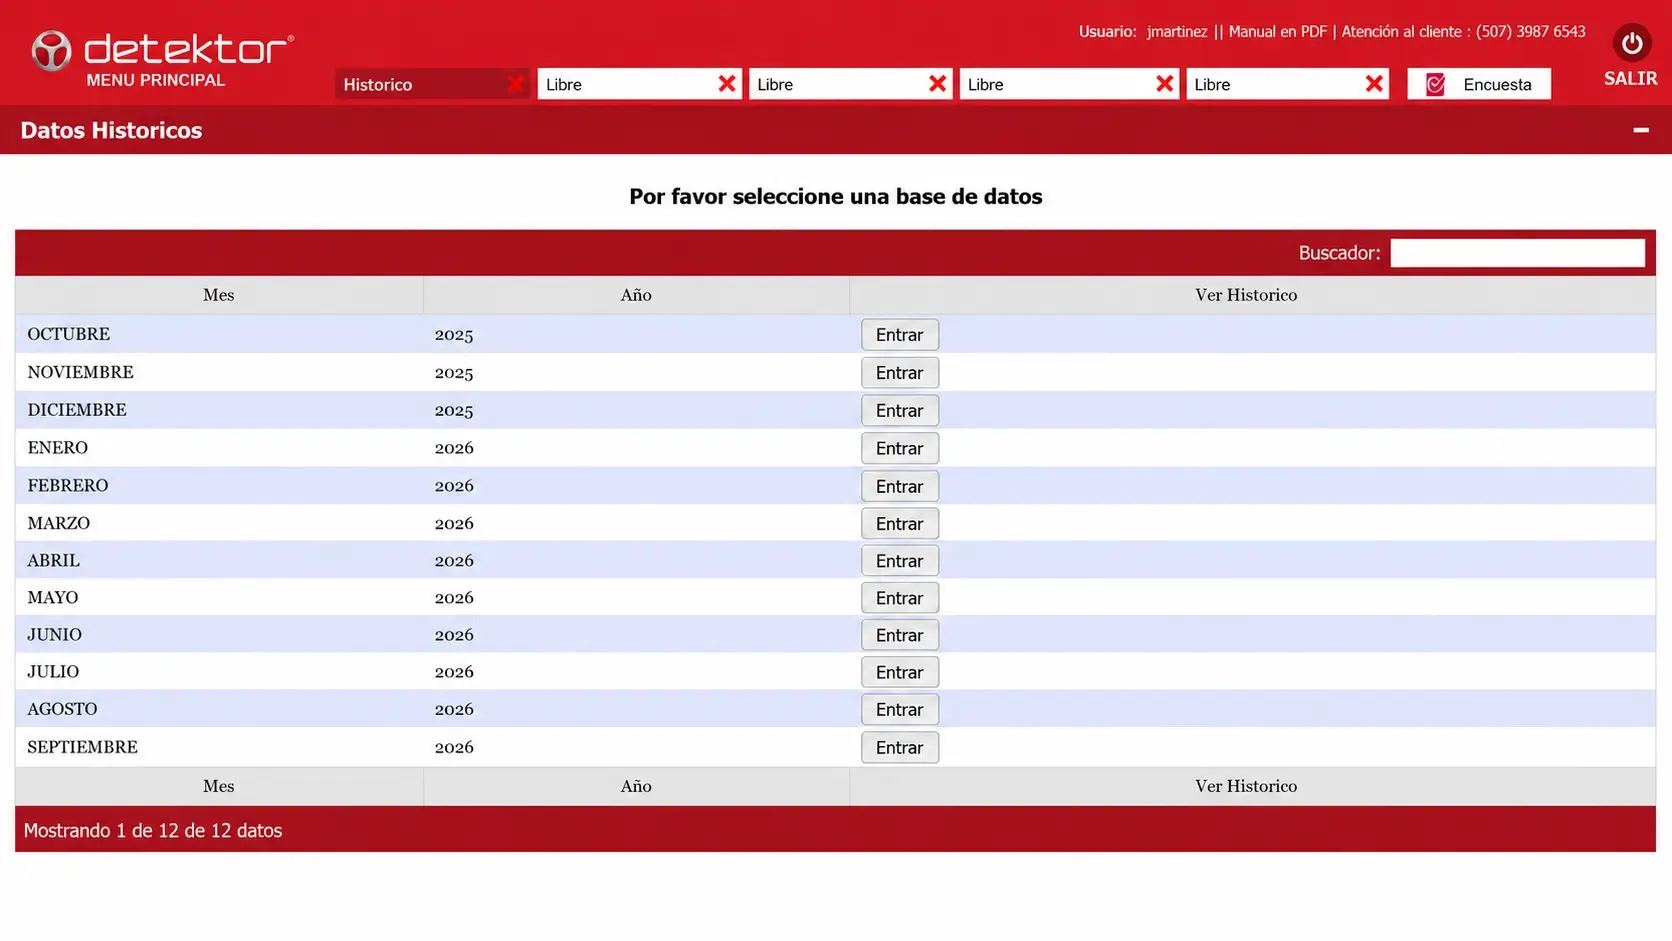Open the Historico tab
1672x941 pixels.
pos(431,84)
